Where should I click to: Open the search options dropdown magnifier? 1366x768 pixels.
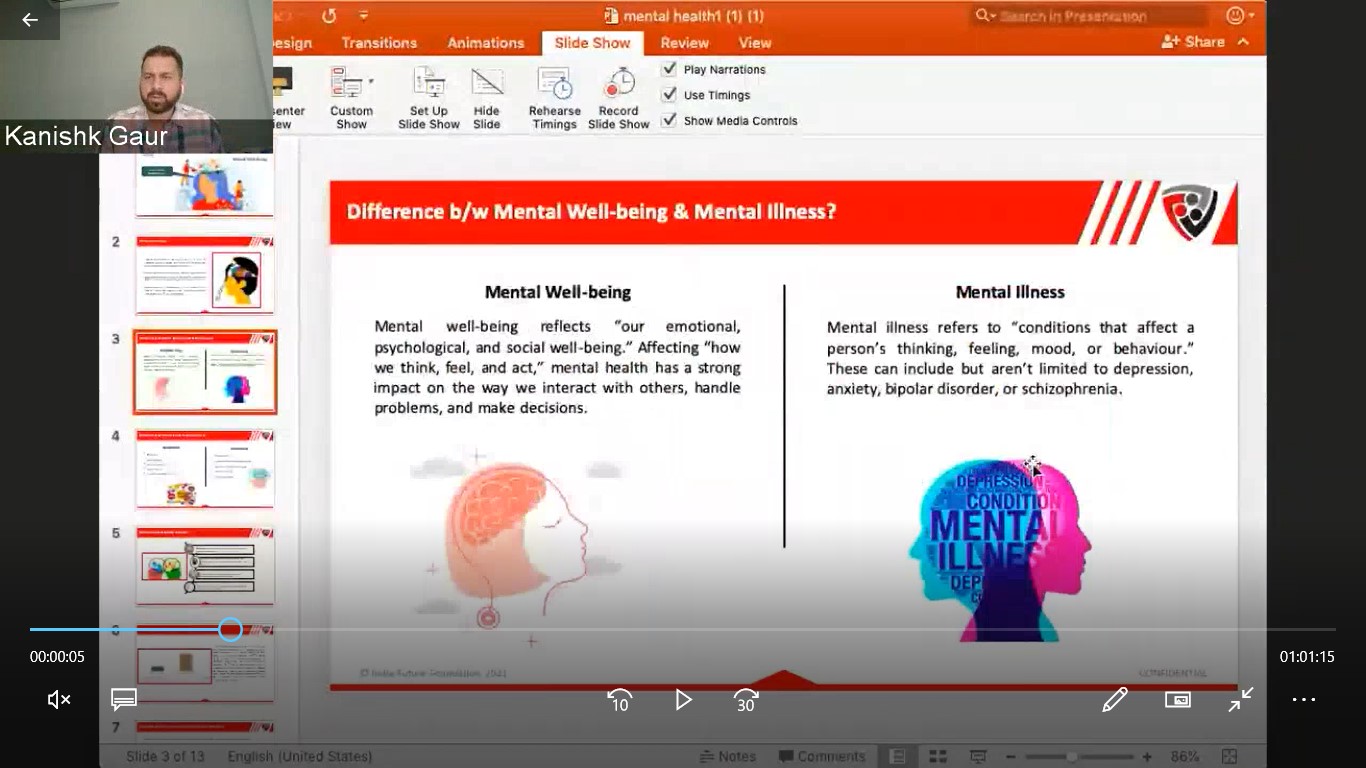[984, 15]
